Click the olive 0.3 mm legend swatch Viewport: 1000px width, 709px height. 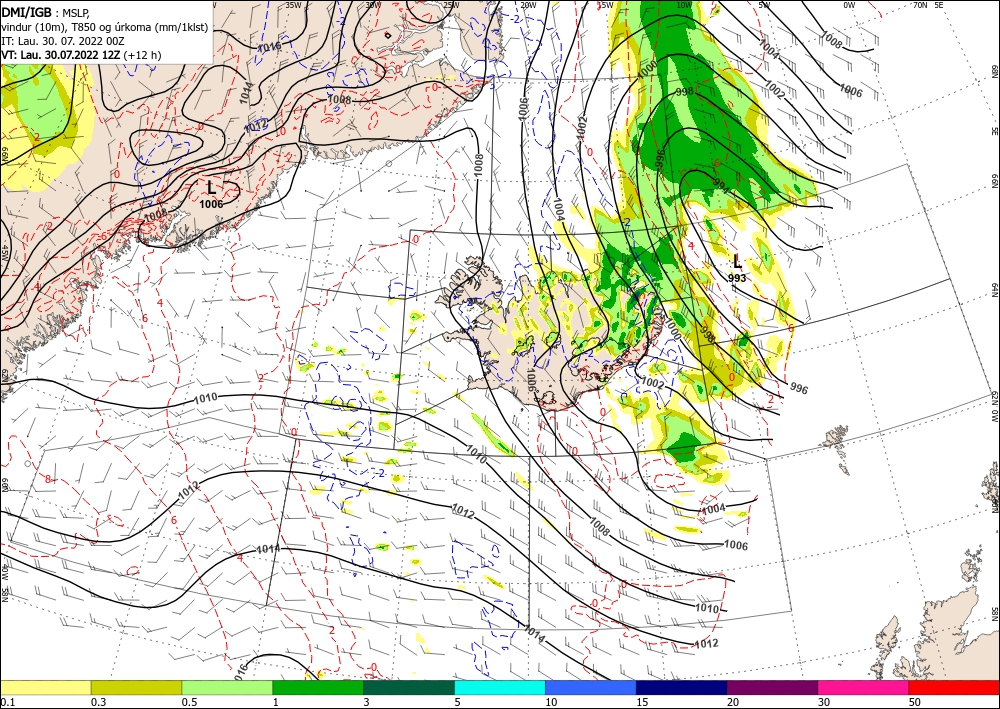pos(136,687)
